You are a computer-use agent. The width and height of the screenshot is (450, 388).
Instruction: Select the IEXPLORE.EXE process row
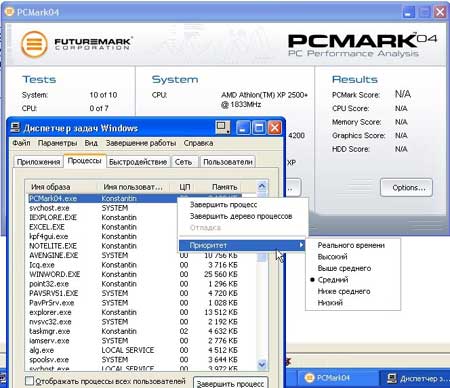(103, 217)
